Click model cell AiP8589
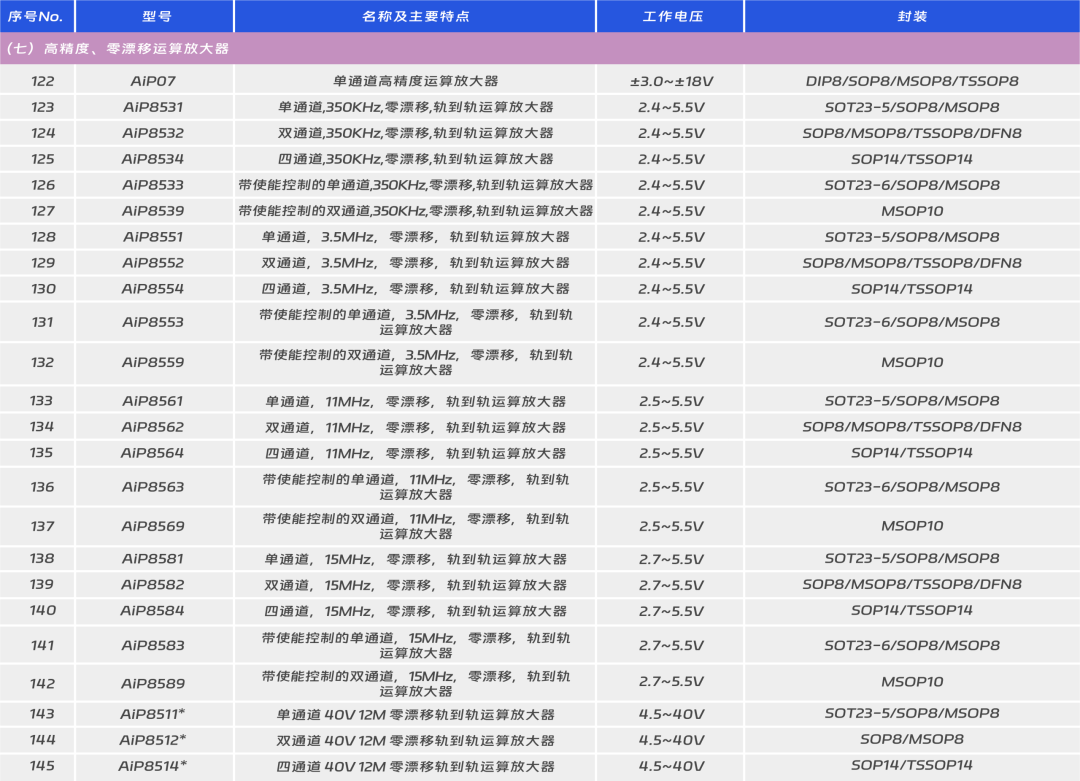Image resolution: width=1080 pixels, height=781 pixels. (153, 684)
